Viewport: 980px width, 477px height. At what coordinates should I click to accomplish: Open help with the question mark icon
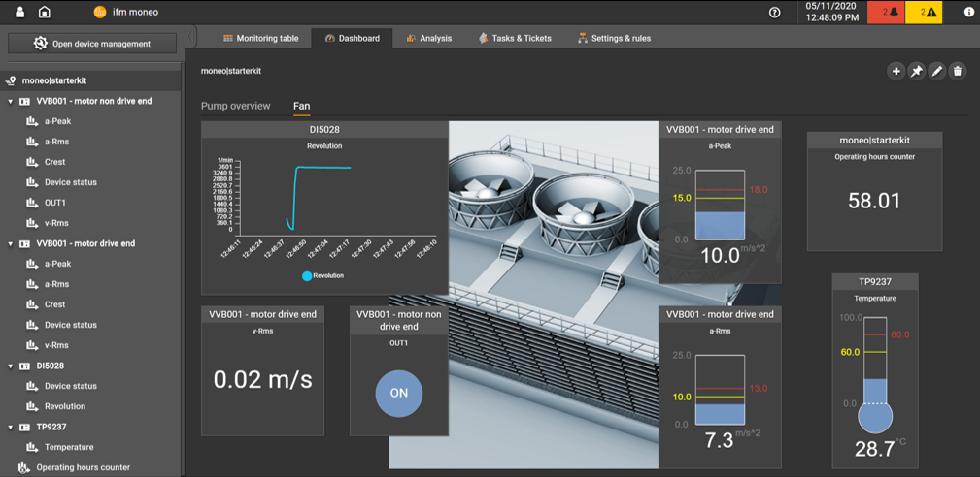775,12
